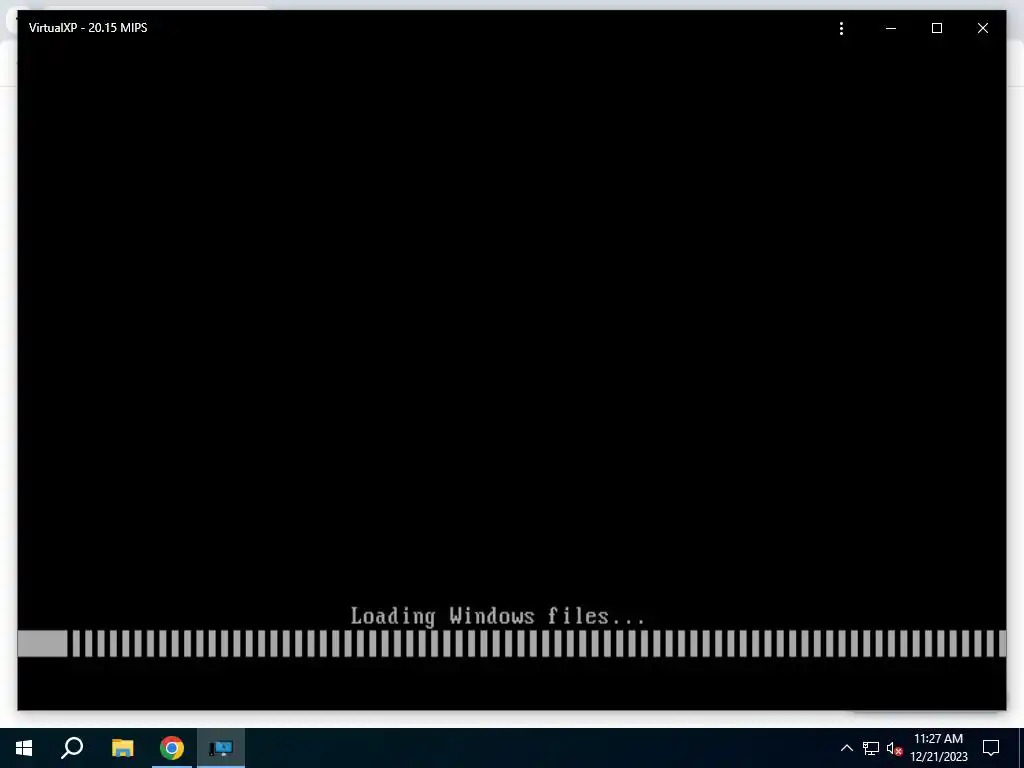Open taskbar Search

click(x=72, y=748)
